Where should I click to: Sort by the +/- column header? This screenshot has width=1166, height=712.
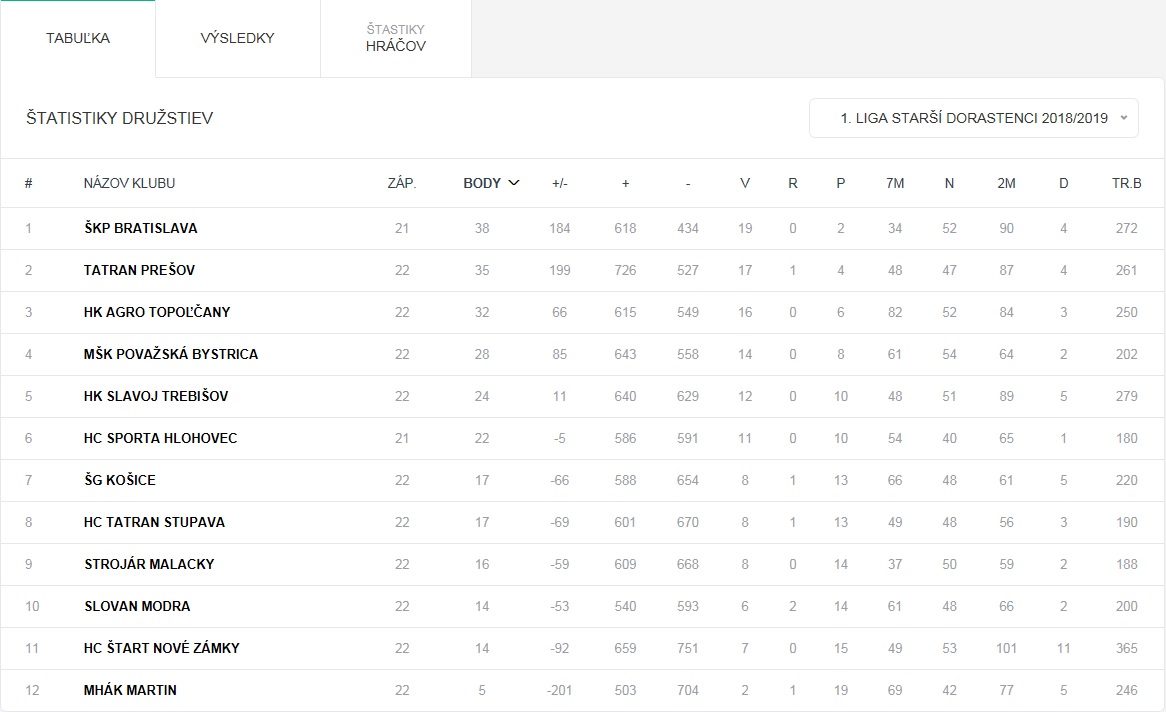(x=560, y=183)
